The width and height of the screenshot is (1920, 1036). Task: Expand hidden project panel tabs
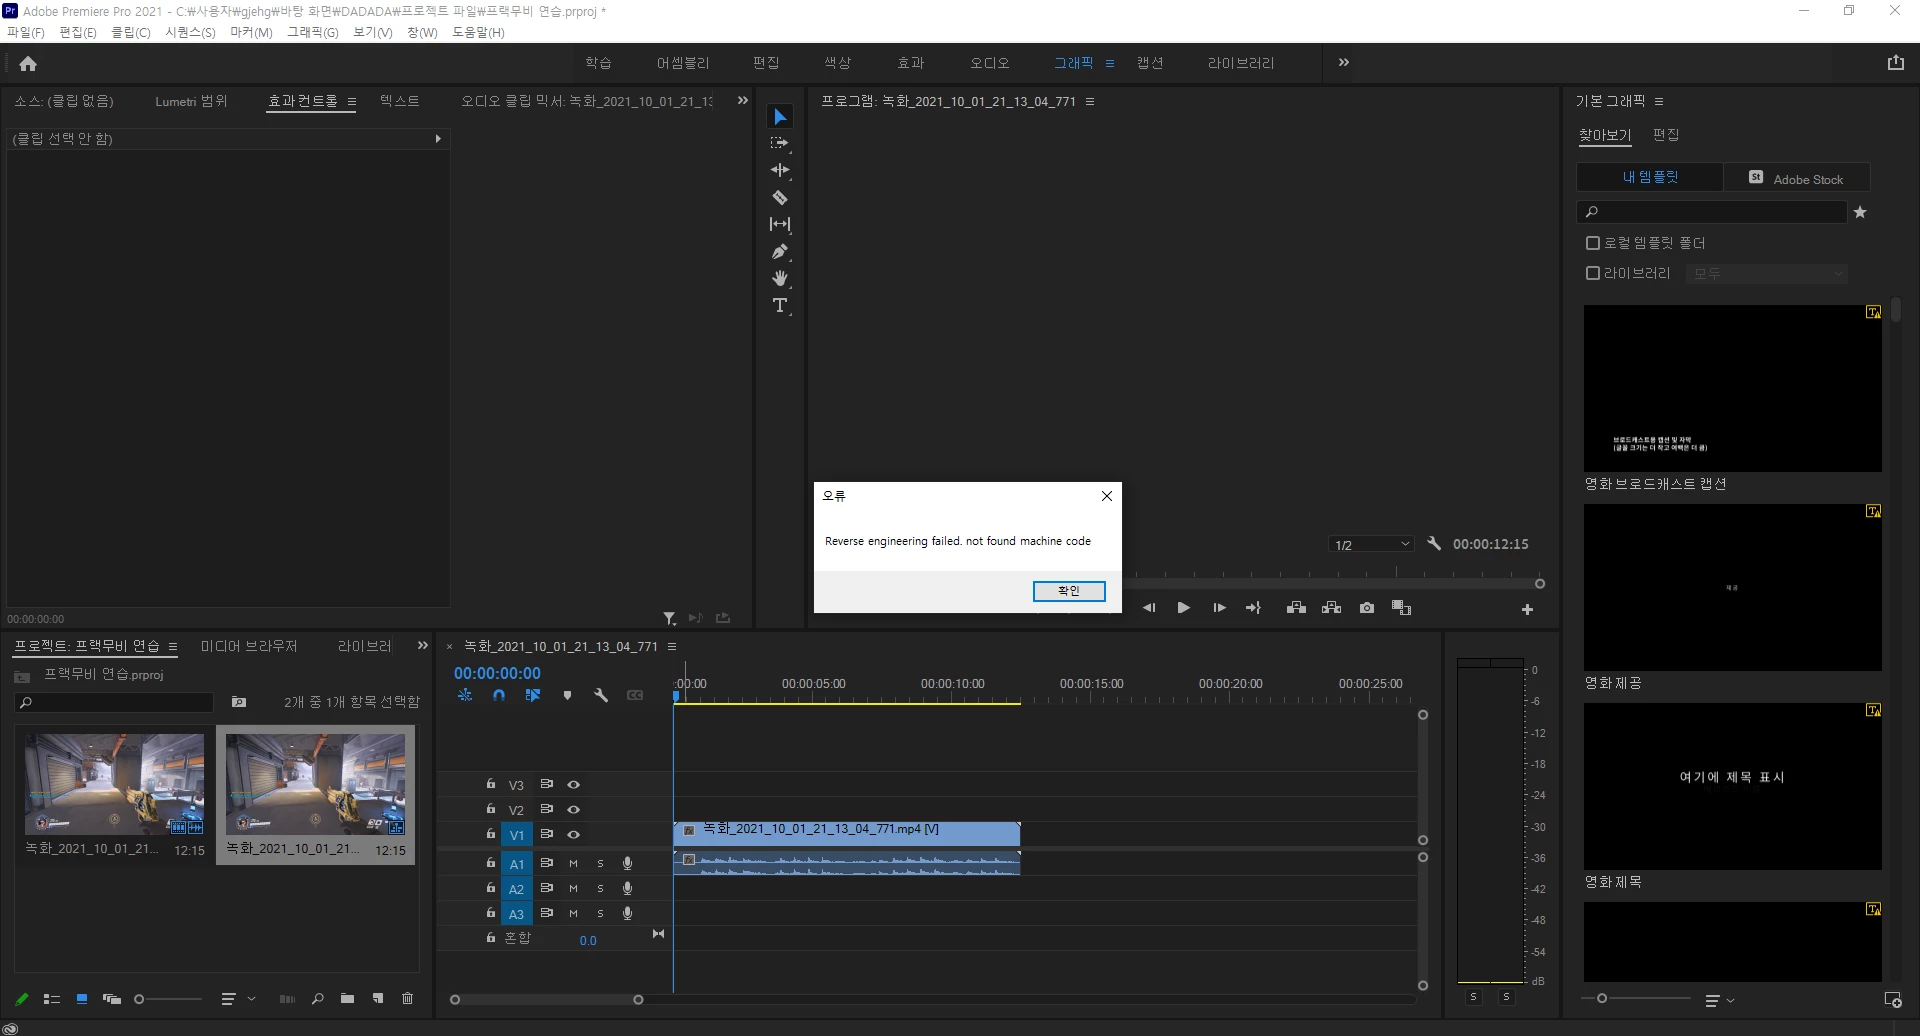[423, 646]
